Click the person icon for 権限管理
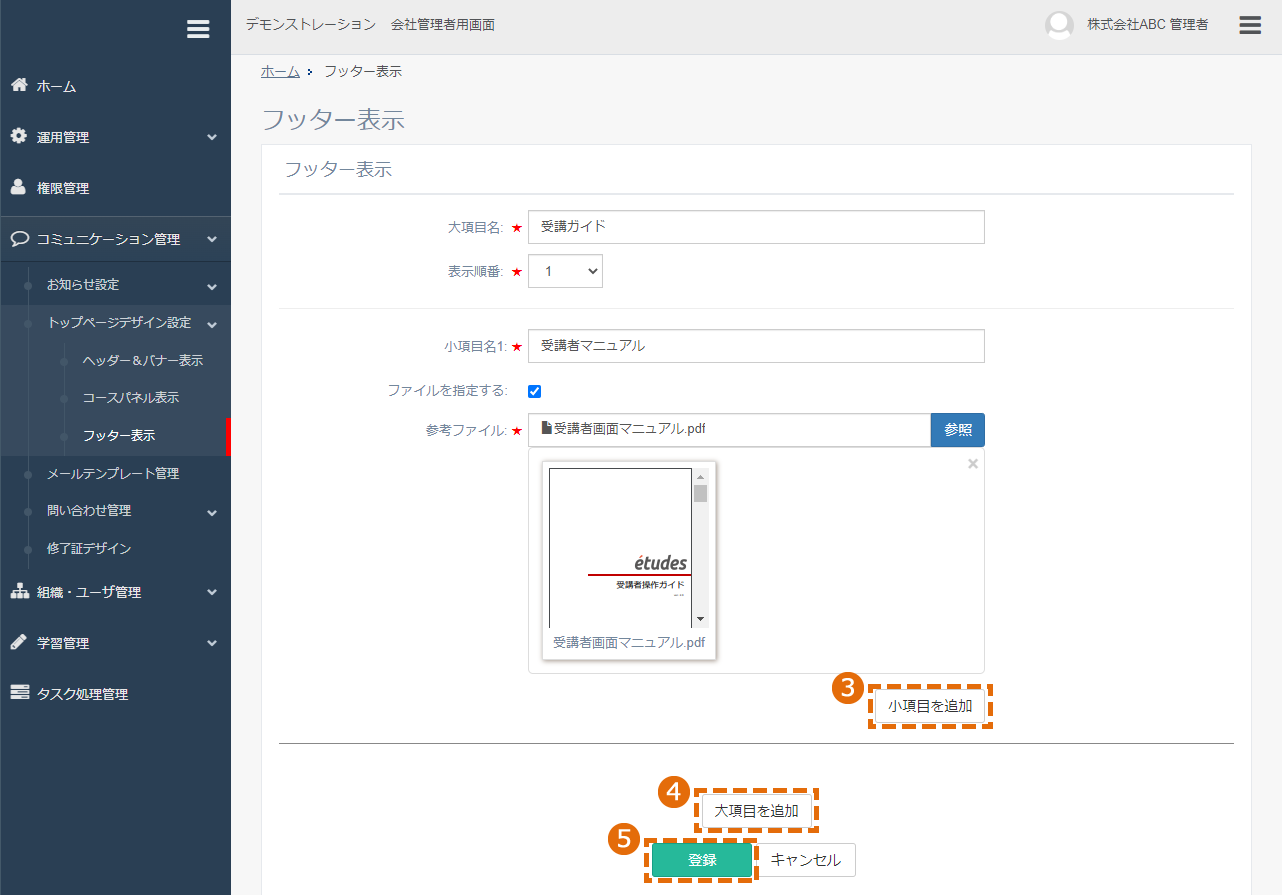The image size is (1282, 895). click(x=19, y=187)
